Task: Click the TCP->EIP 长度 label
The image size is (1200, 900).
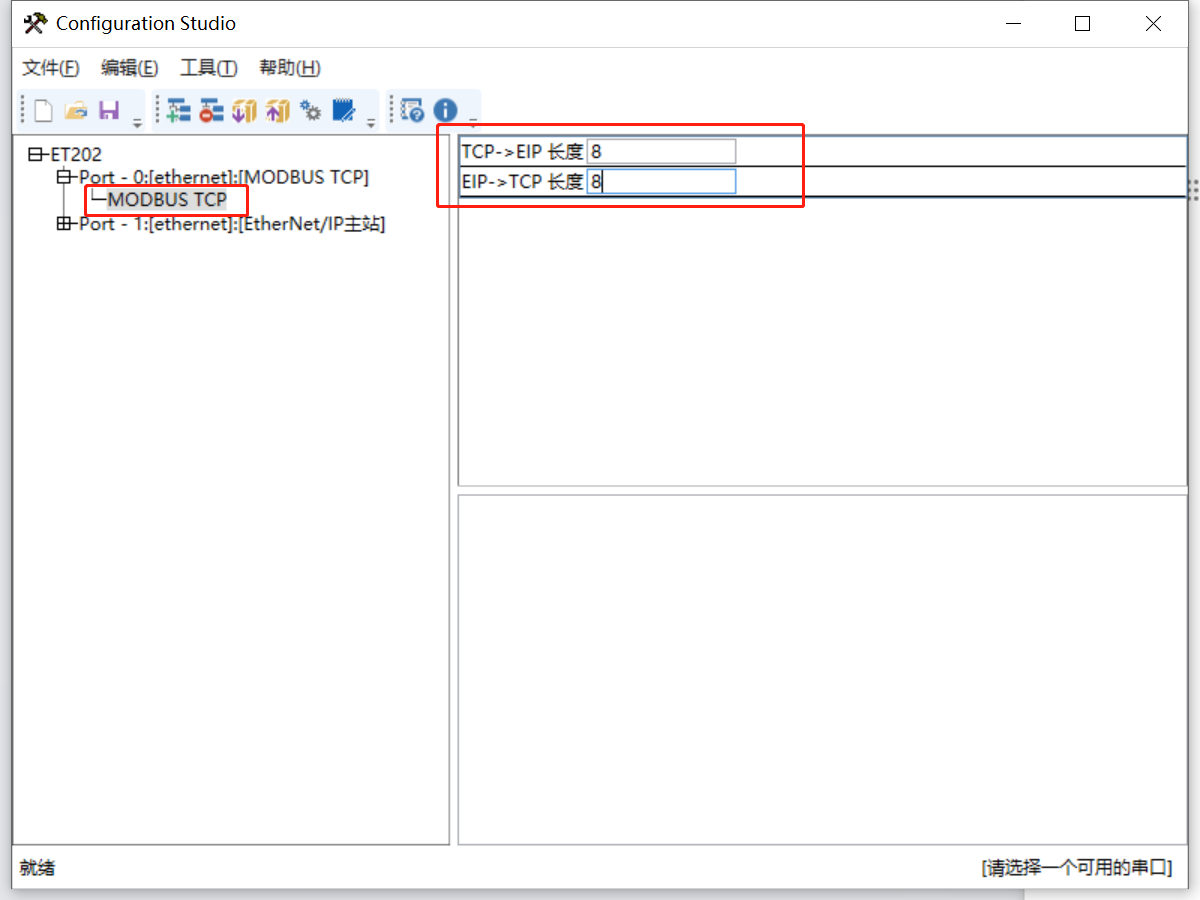Action: click(522, 152)
